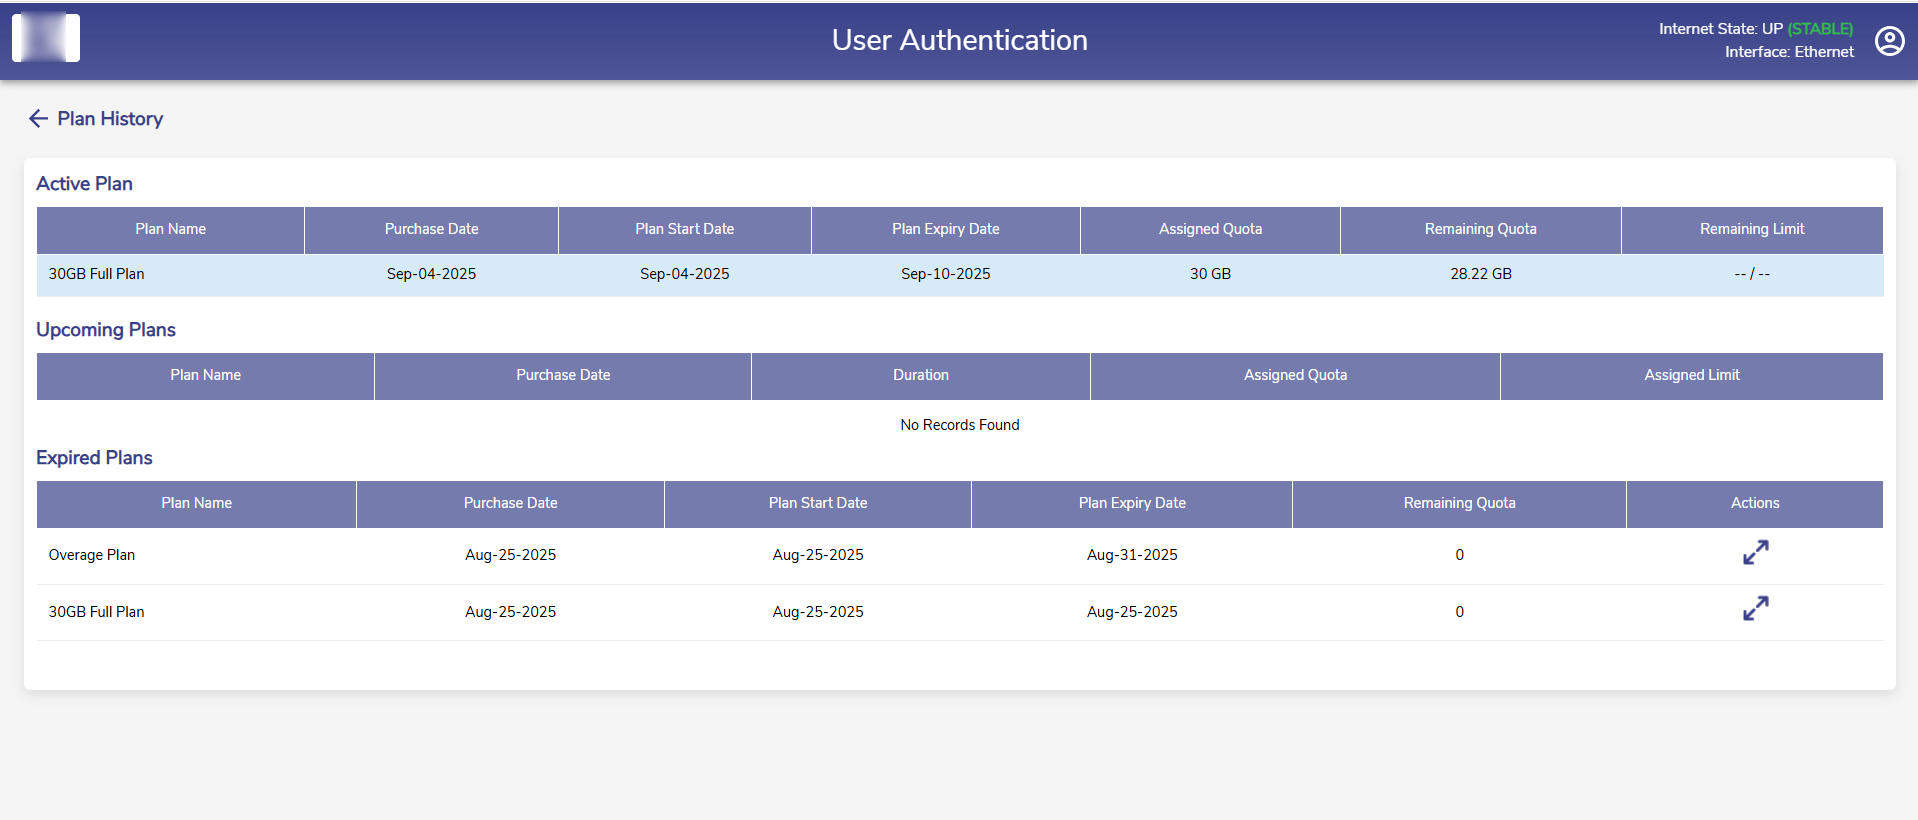
Task: Click the Overage Plan name cell
Action: pos(92,555)
